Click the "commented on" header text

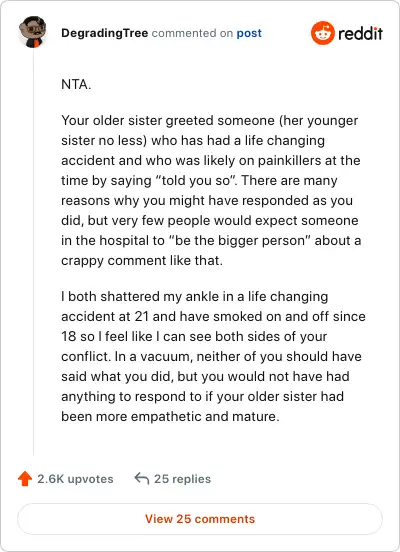[x=192, y=33]
